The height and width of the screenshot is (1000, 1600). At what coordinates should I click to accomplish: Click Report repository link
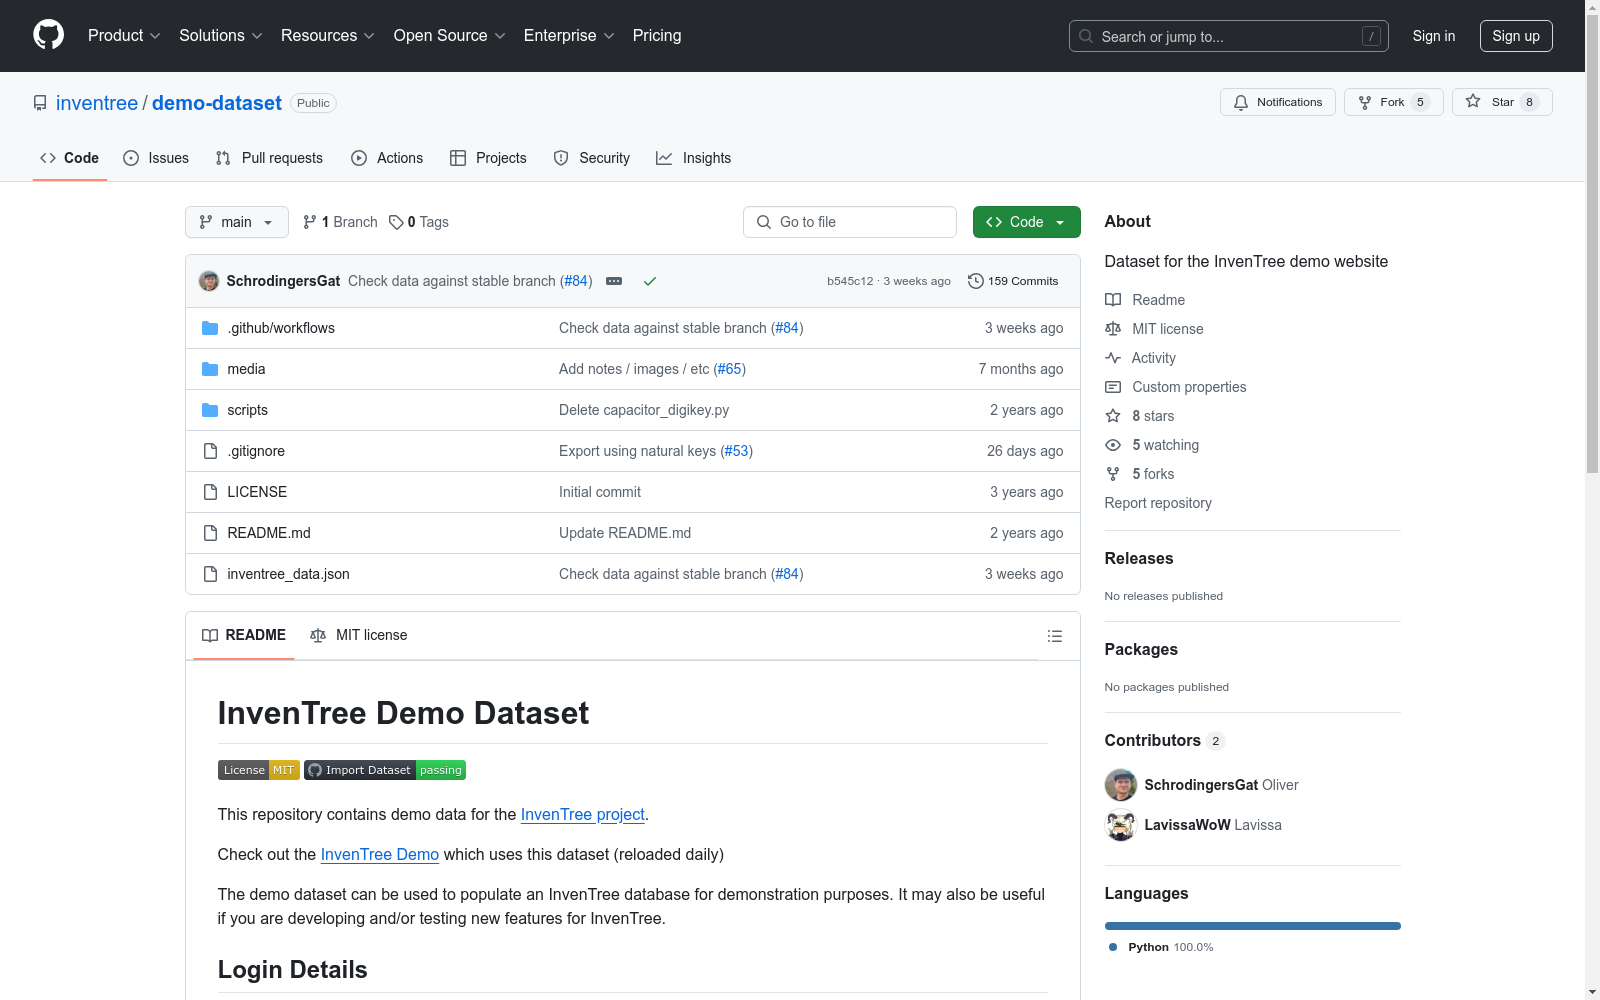1158,503
